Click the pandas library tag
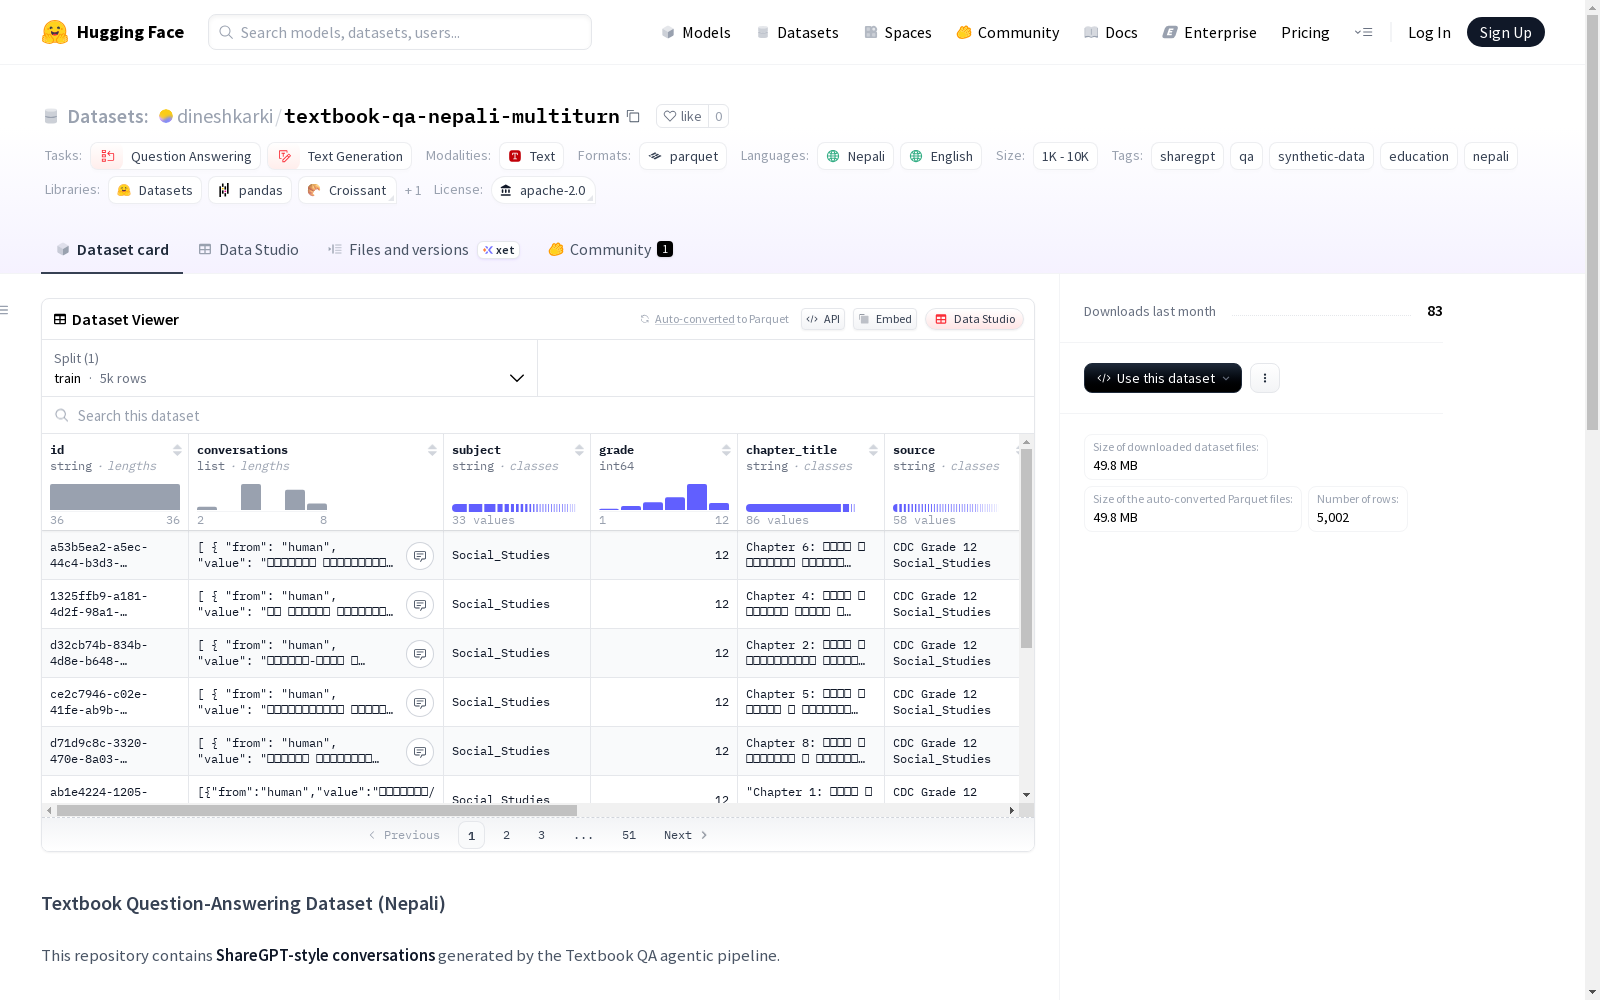Viewport: 1600px width, 1000px height. 250,190
